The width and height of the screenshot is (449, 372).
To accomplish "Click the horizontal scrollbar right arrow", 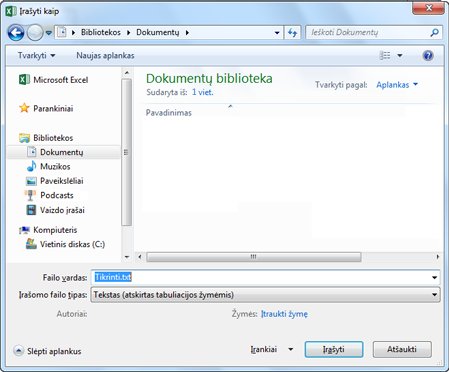I will point(438,257).
